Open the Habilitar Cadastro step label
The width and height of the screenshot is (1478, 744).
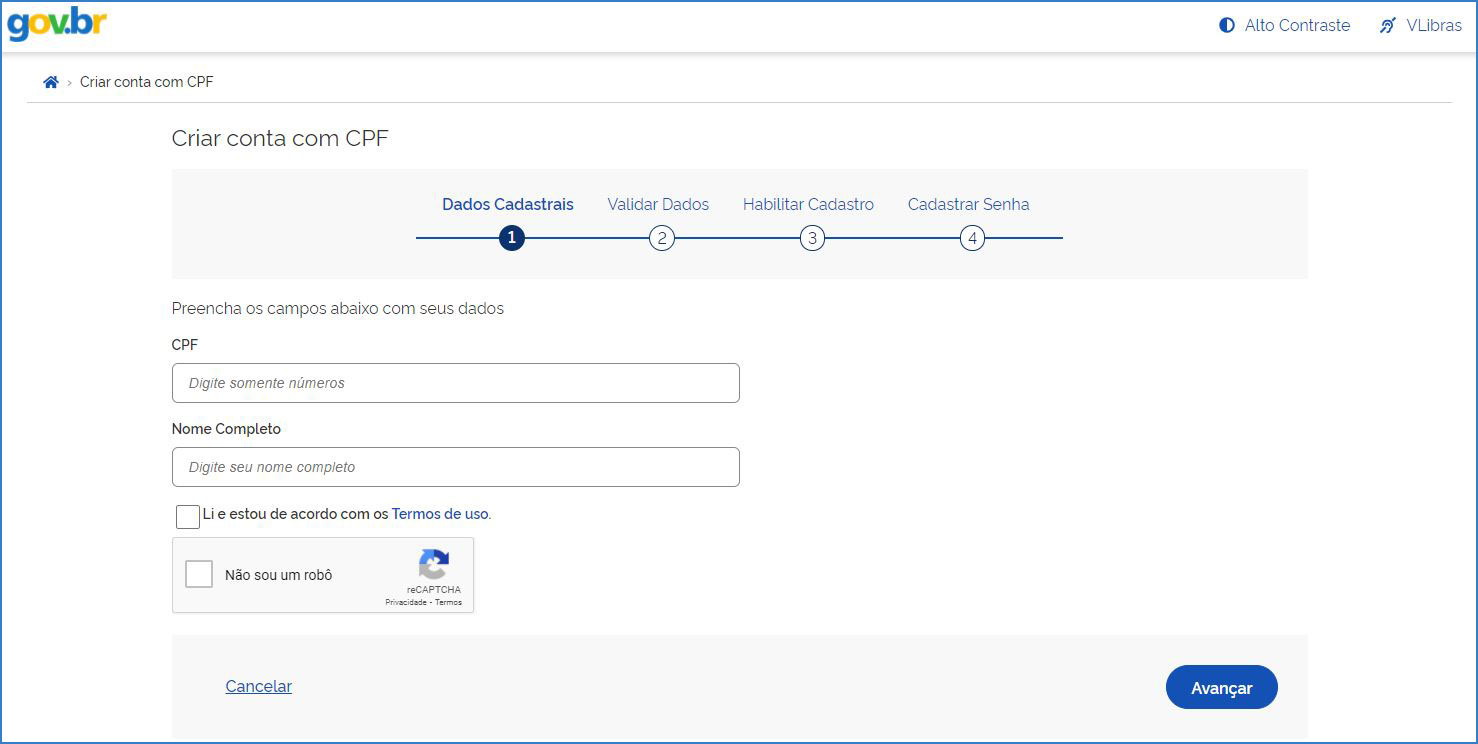click(x=808, y=204)
